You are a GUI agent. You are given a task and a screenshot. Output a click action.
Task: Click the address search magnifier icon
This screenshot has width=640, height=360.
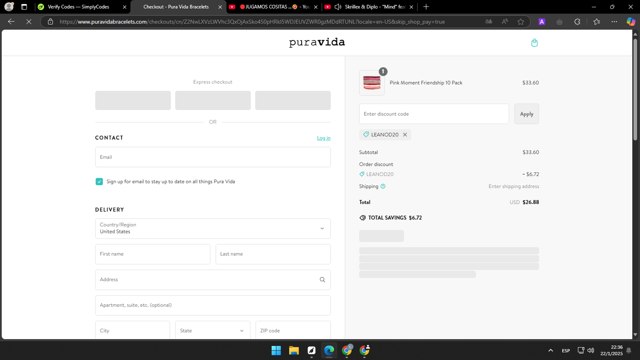click(x=322, y=280)
